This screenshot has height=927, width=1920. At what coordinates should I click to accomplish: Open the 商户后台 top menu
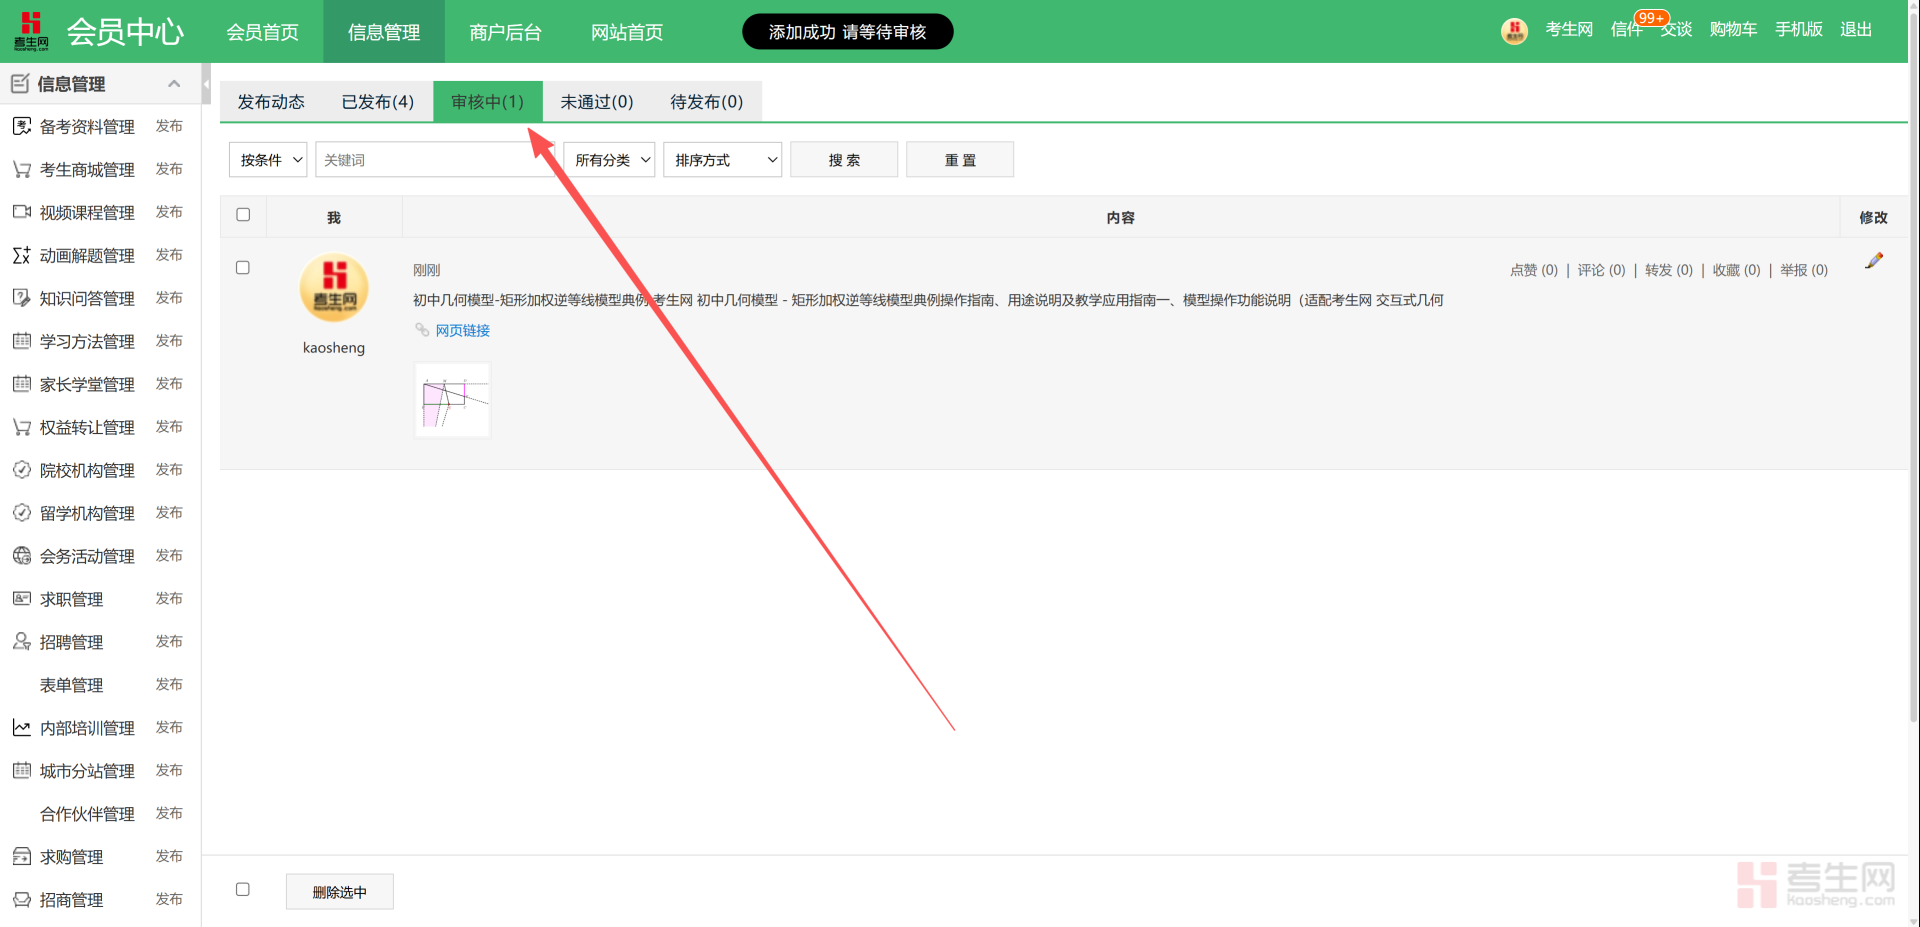(x=505, y=32)
